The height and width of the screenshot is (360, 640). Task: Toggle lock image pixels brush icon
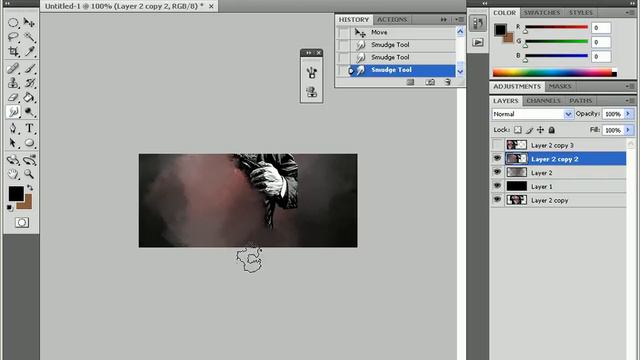(529, 130)
